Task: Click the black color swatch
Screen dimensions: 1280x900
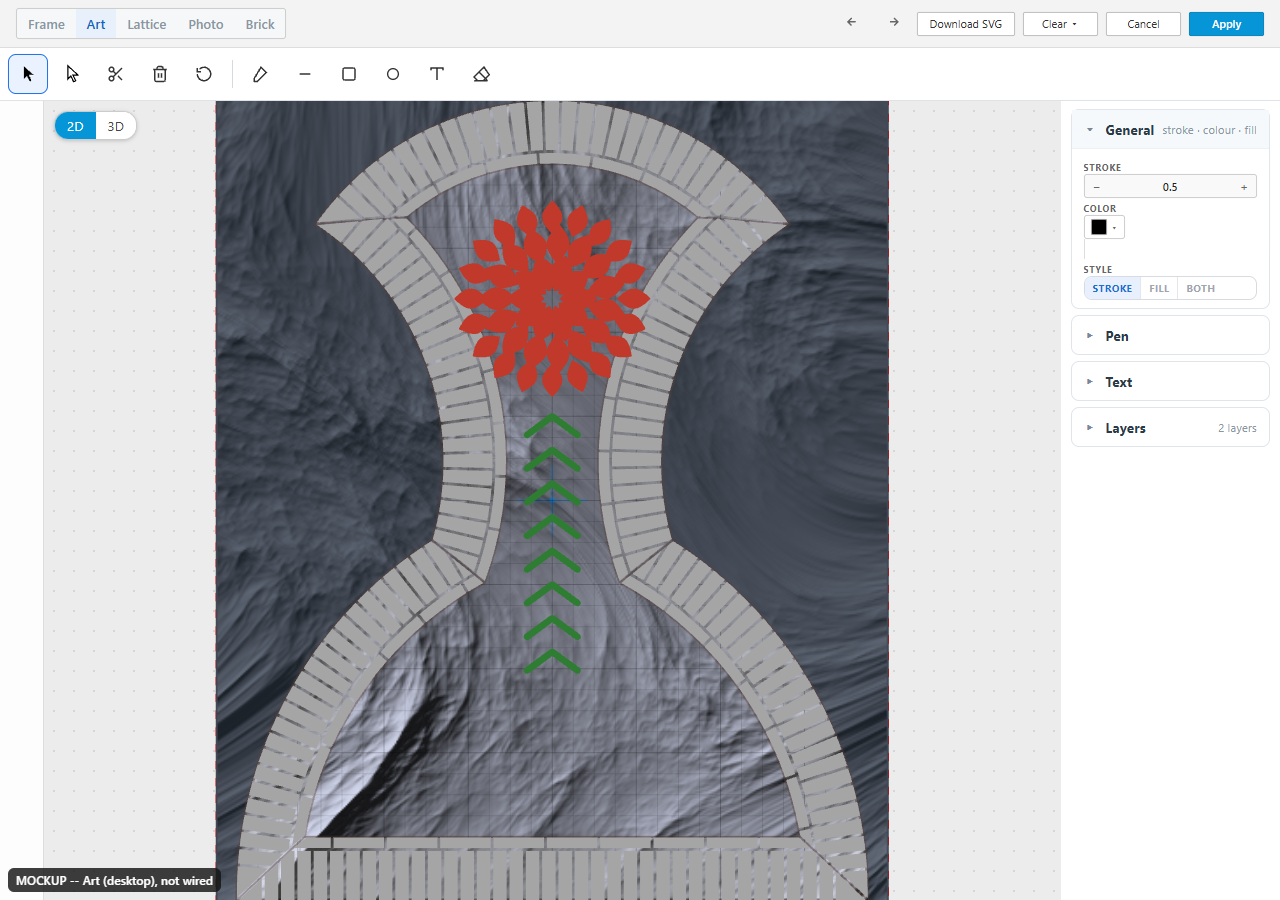Action: click(1099, 228)
